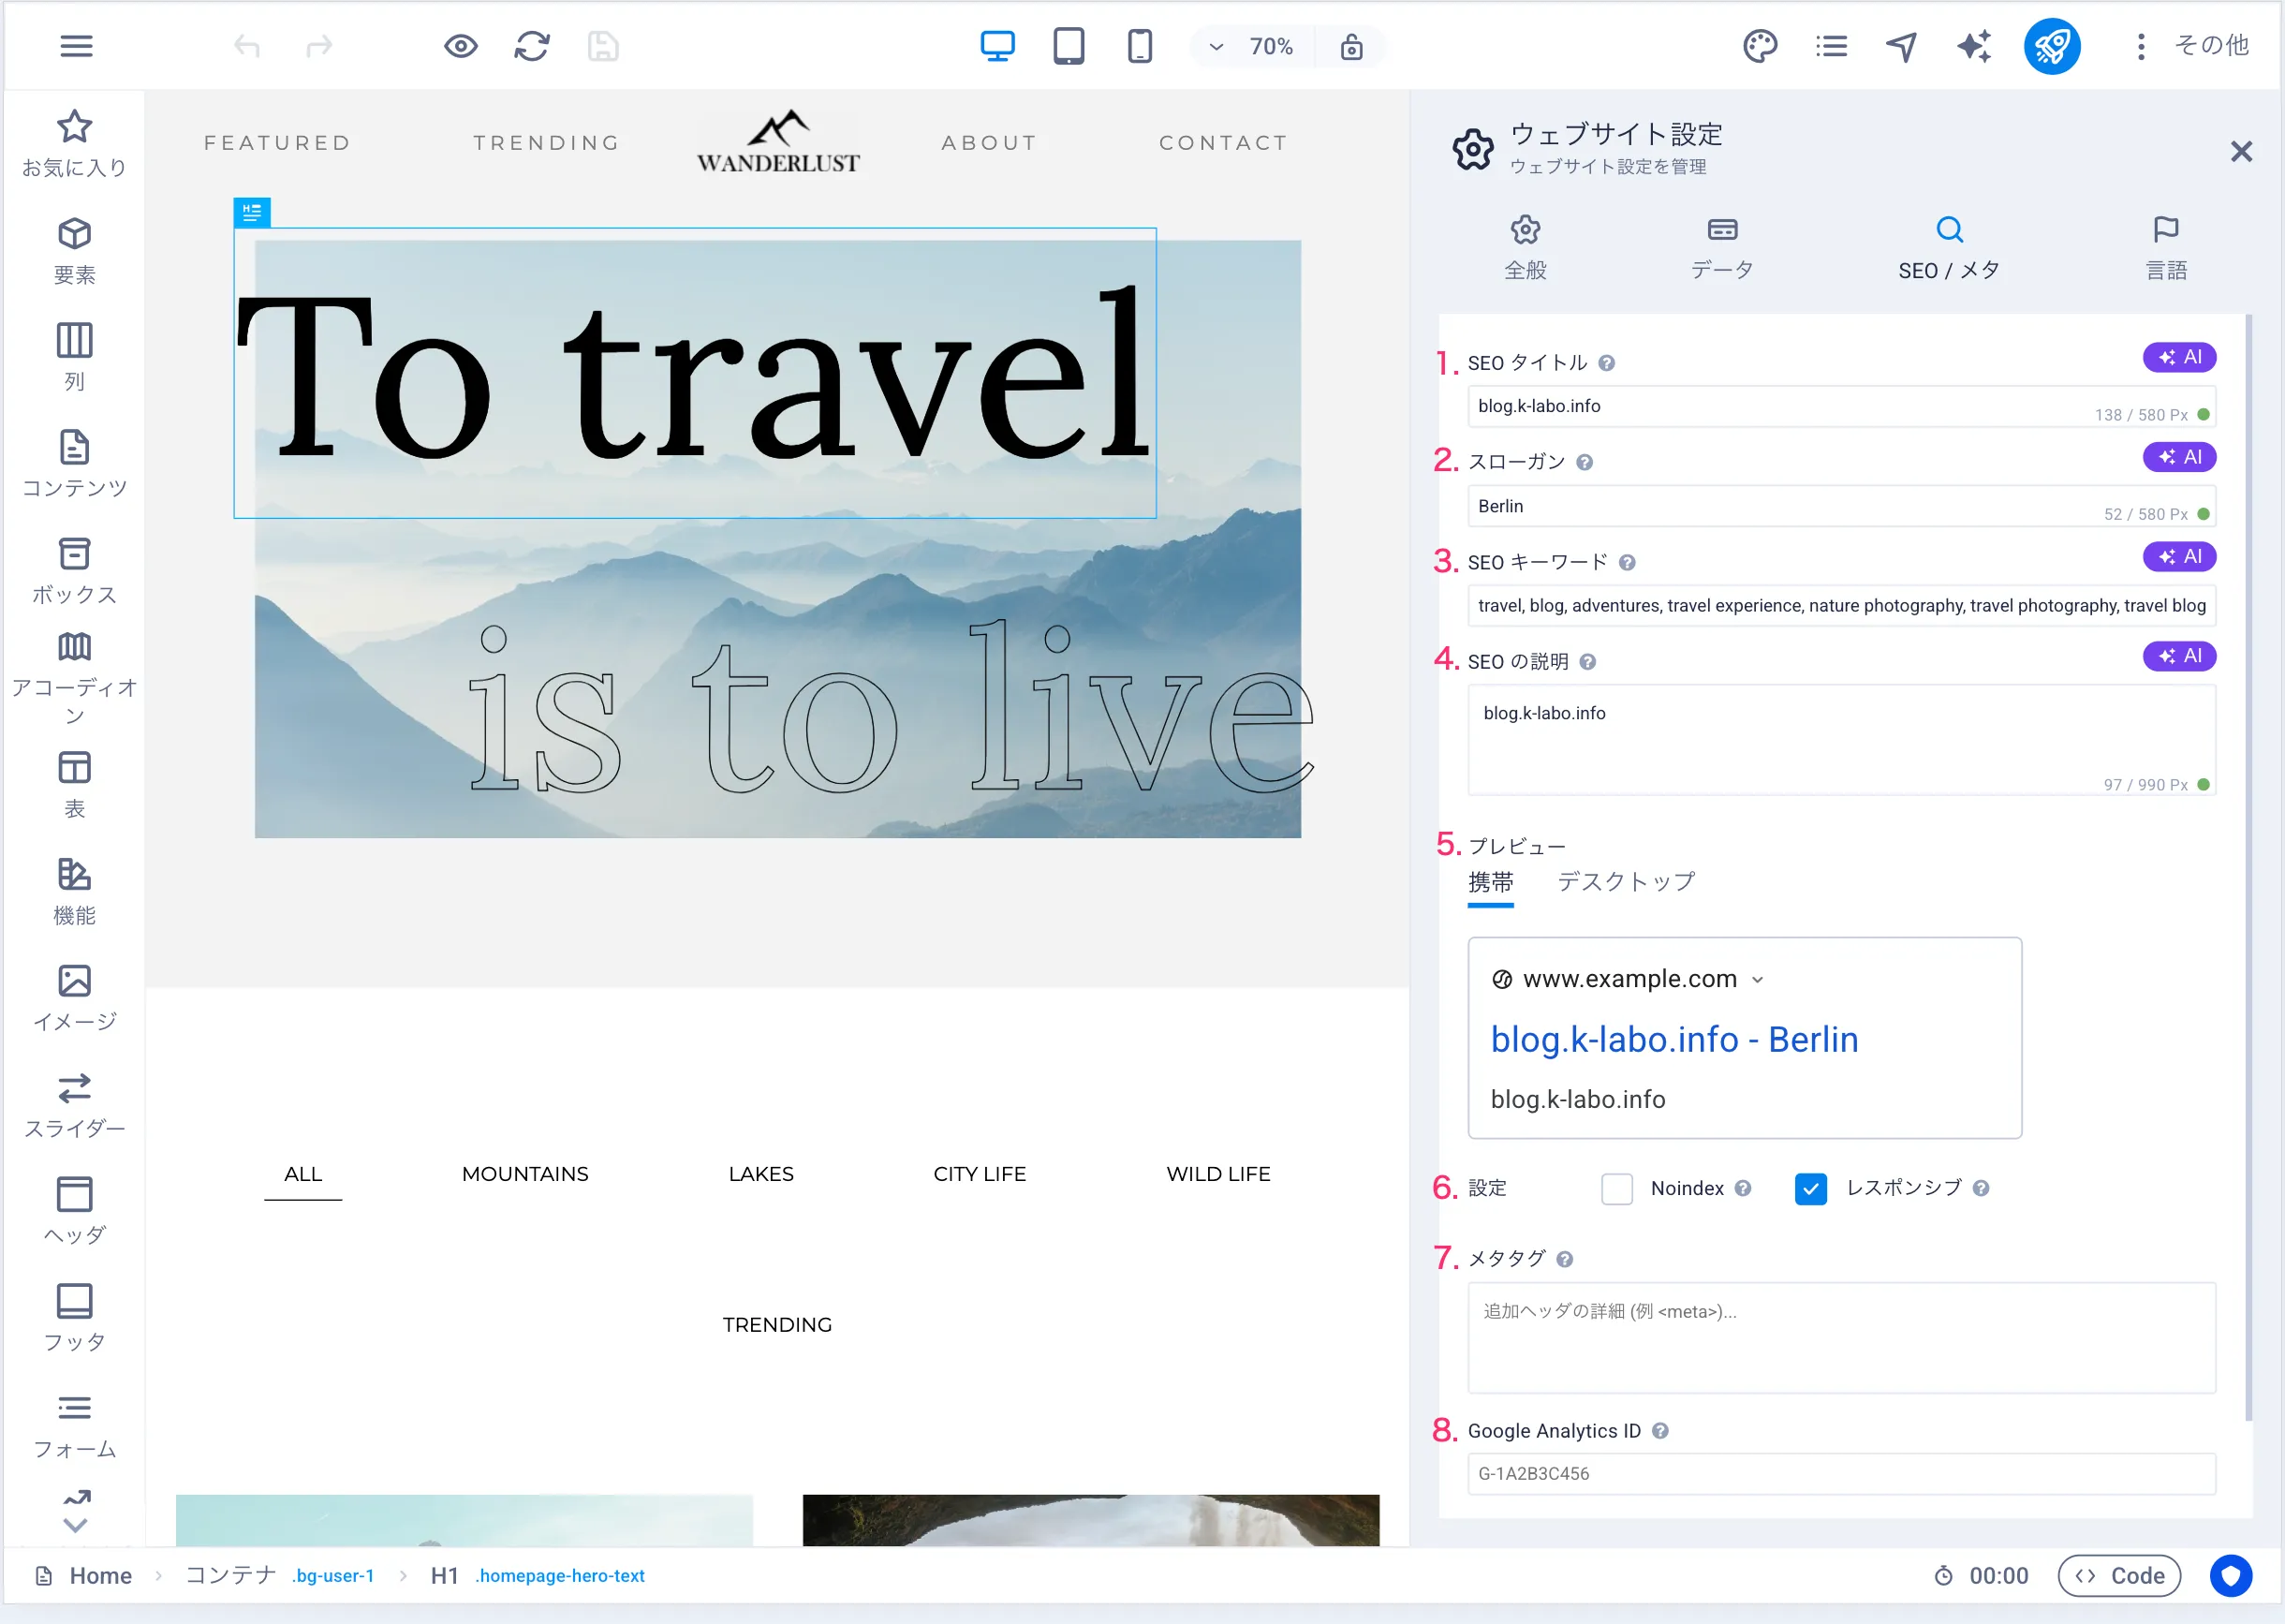This screenshot has width=2285, height=1624.
Task: Open お気に入り favorites in sidebar
Action: tap(75, 144)
